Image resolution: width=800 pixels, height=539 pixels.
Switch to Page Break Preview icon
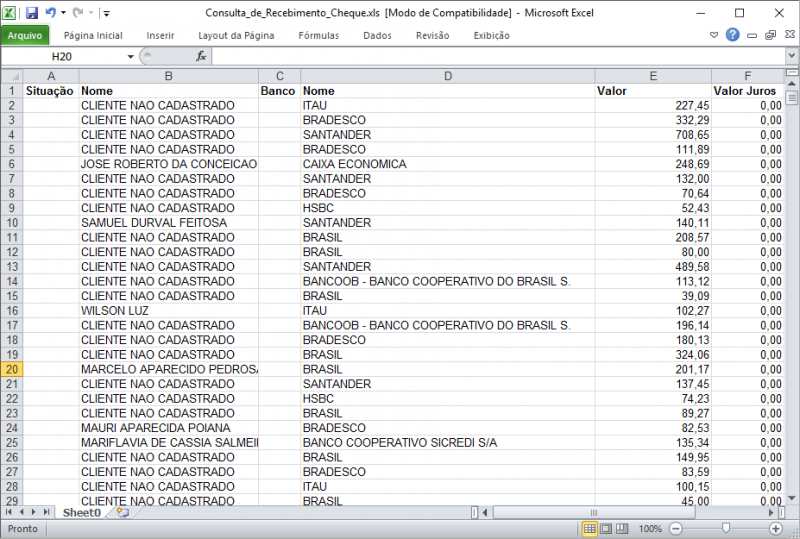pyautogui.click(x=622, y=529)
